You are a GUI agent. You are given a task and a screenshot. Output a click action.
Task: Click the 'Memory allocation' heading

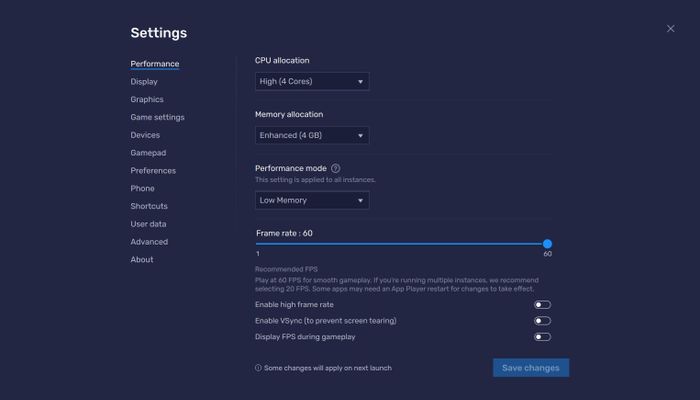pos(289,114)
